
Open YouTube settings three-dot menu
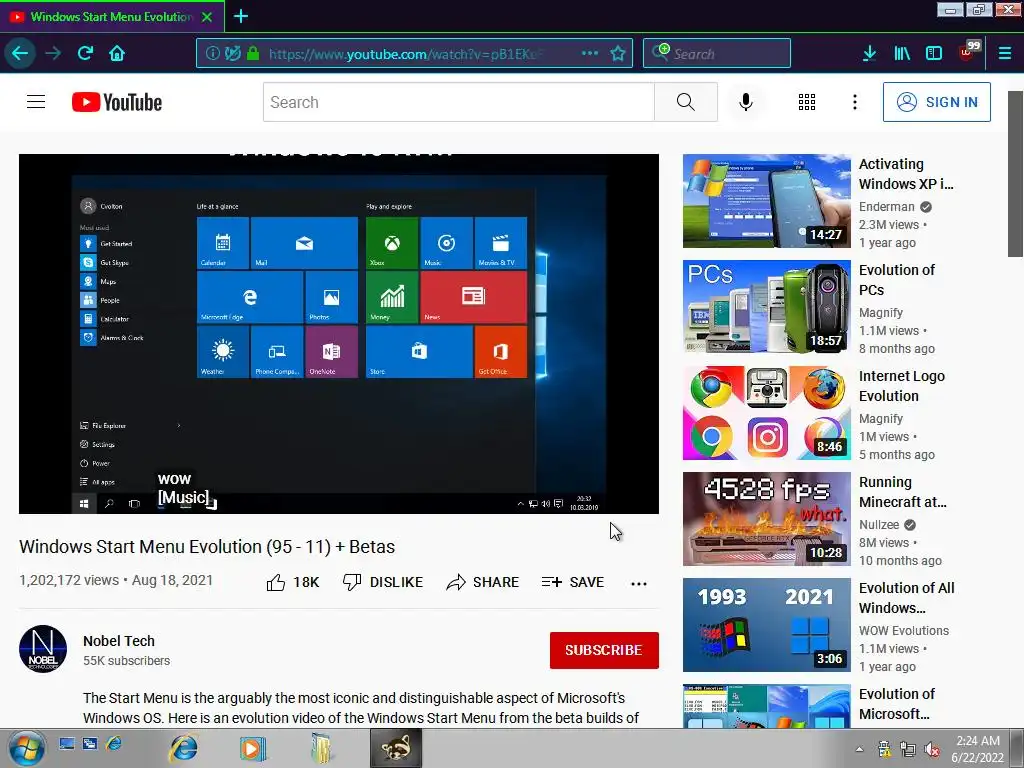(854, 102)
